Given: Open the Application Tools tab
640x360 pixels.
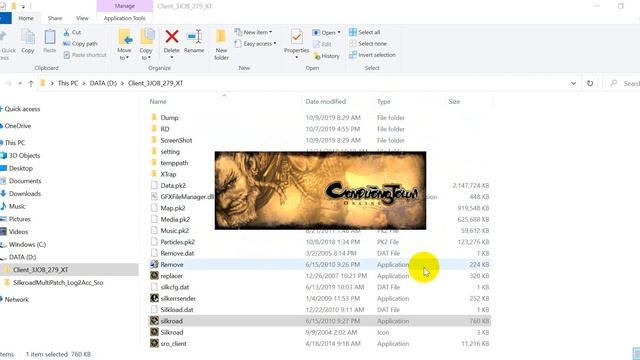Looking at the screenshot, I should point(124,18).
